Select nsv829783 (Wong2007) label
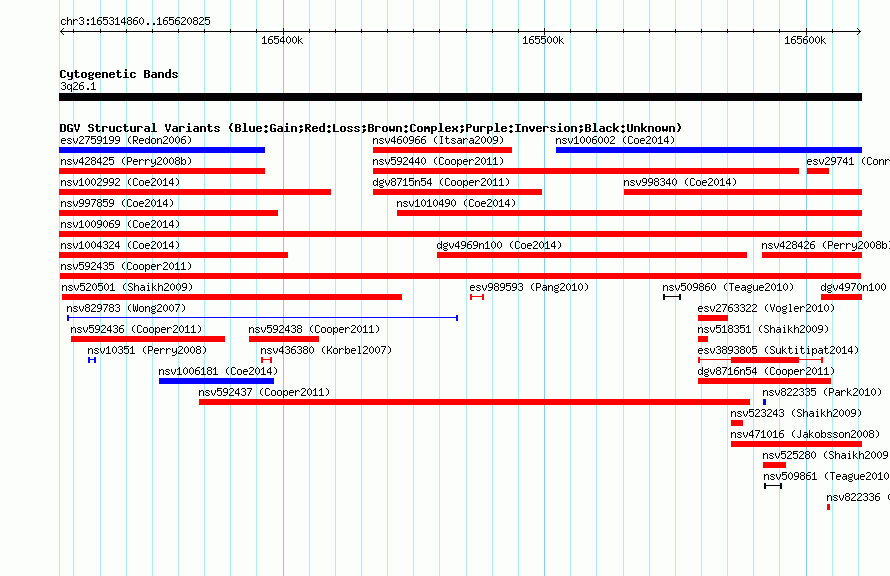 click(126, 308)
